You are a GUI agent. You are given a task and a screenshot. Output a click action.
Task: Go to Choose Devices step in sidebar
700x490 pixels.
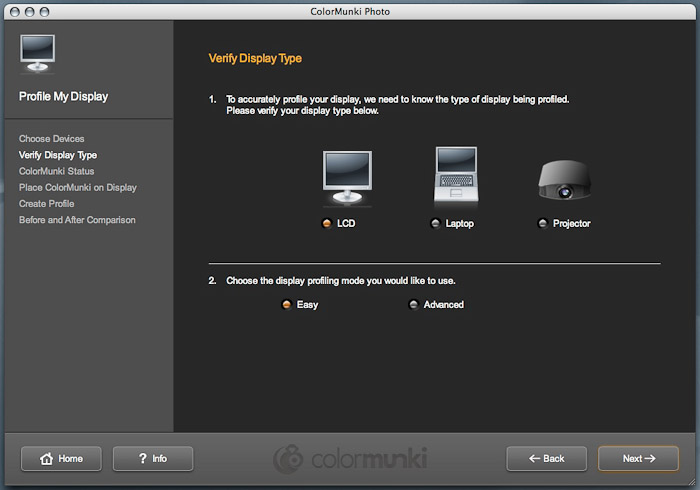52,139
